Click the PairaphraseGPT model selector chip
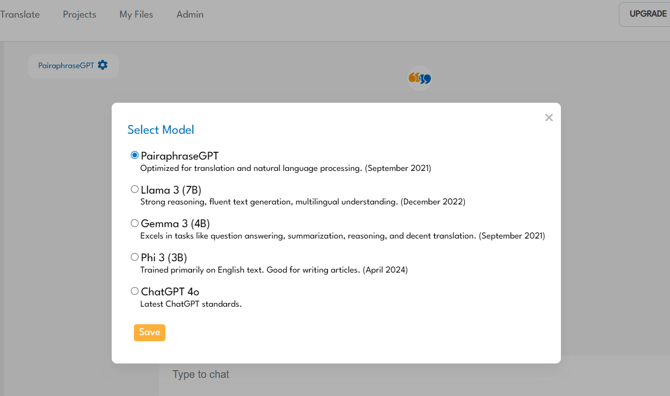This screenshot has height=396, width=670. coord(73,66)
